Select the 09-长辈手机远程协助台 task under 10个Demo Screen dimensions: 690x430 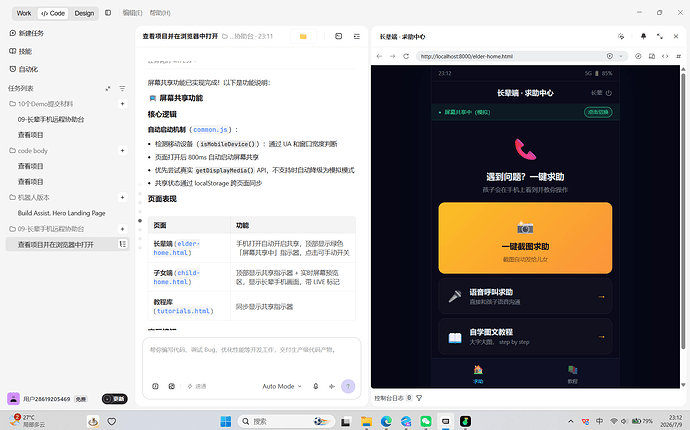(51, 119)
